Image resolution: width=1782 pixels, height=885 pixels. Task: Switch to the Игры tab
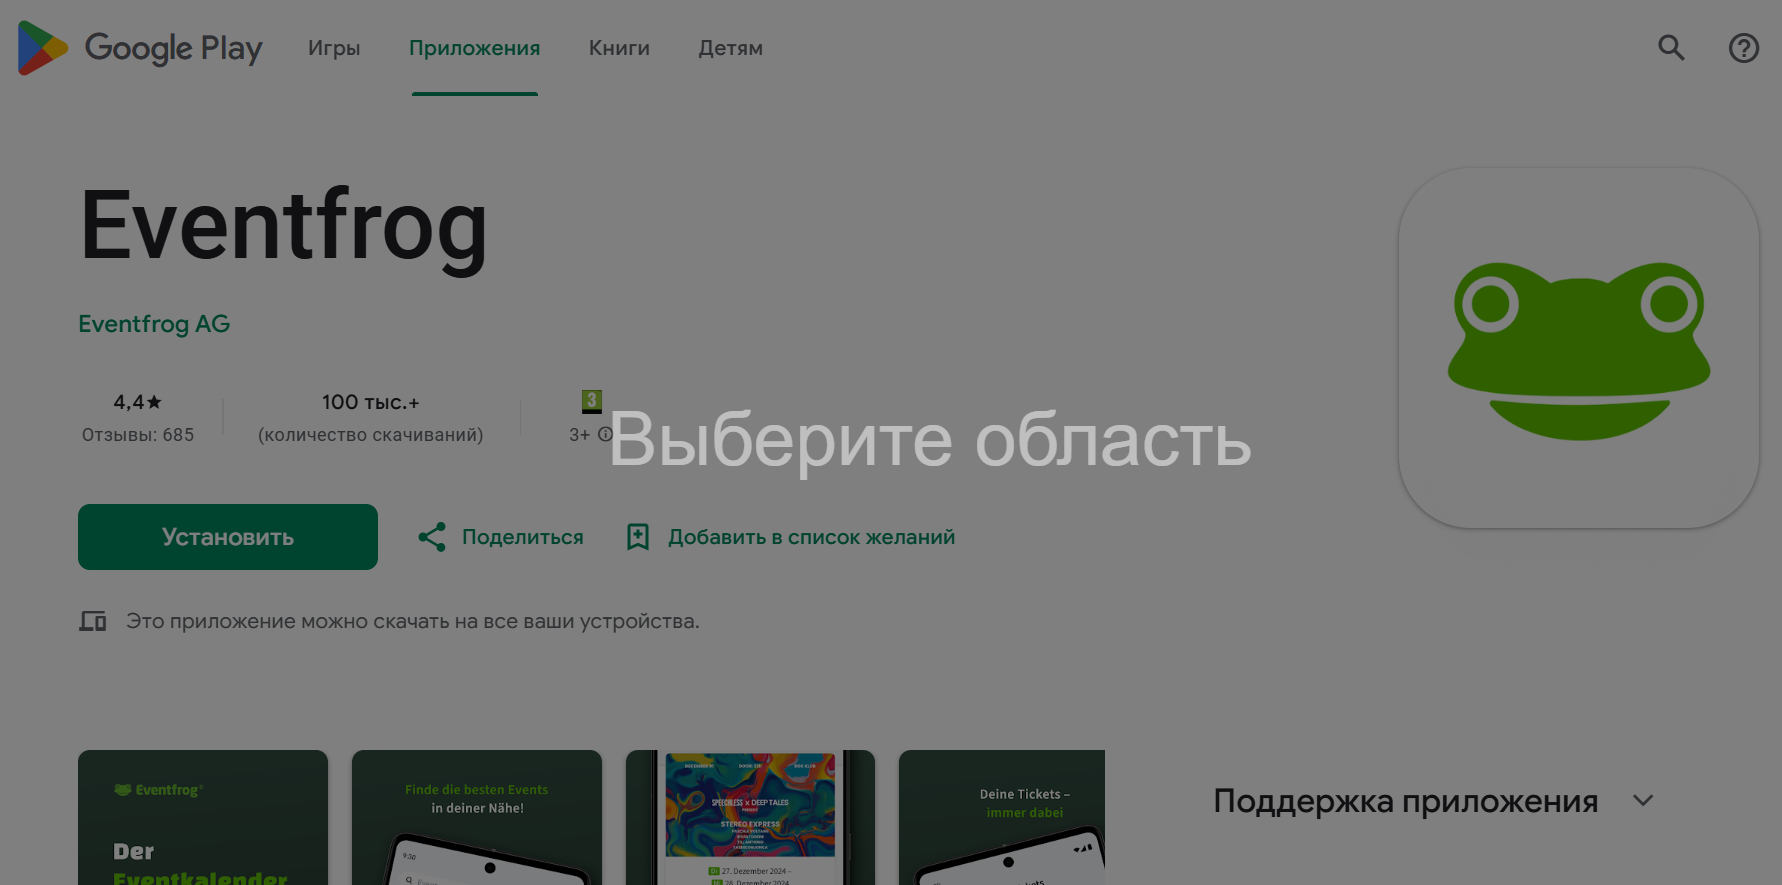334,48
